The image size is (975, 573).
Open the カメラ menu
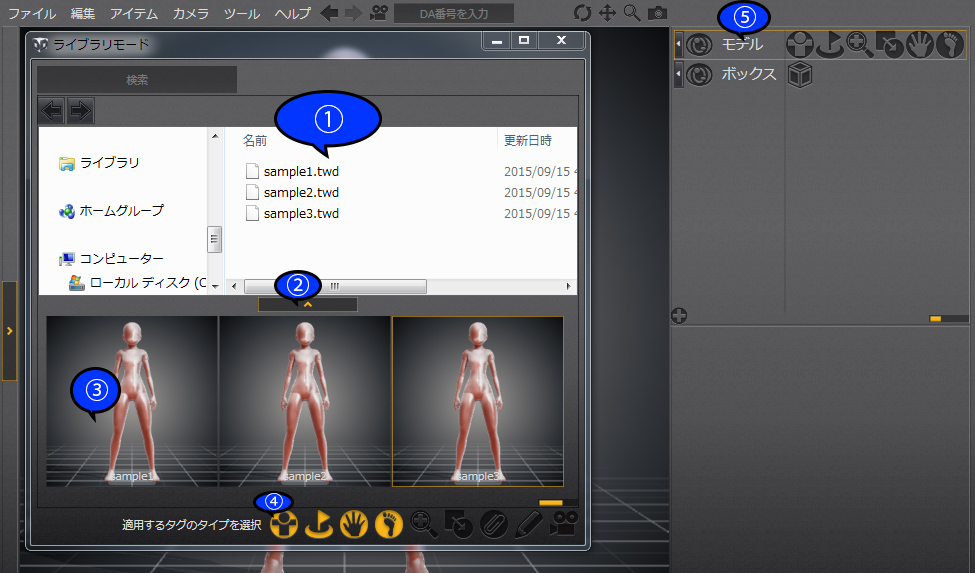pos(190,13)
